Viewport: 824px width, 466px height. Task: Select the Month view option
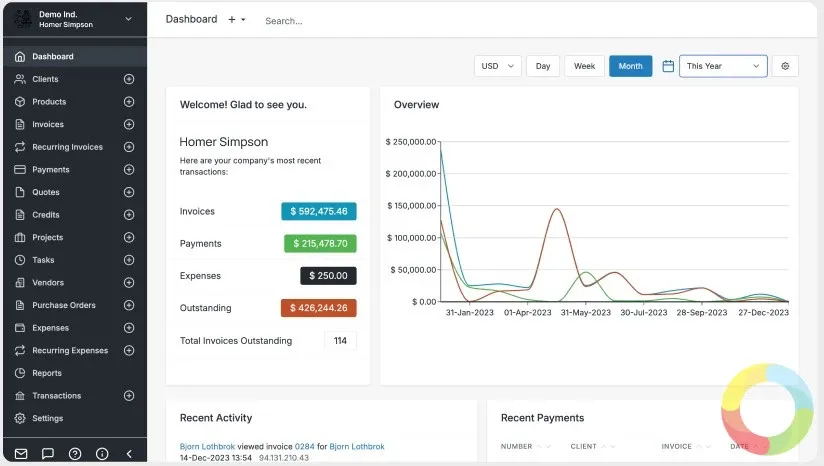coord(631,66)
